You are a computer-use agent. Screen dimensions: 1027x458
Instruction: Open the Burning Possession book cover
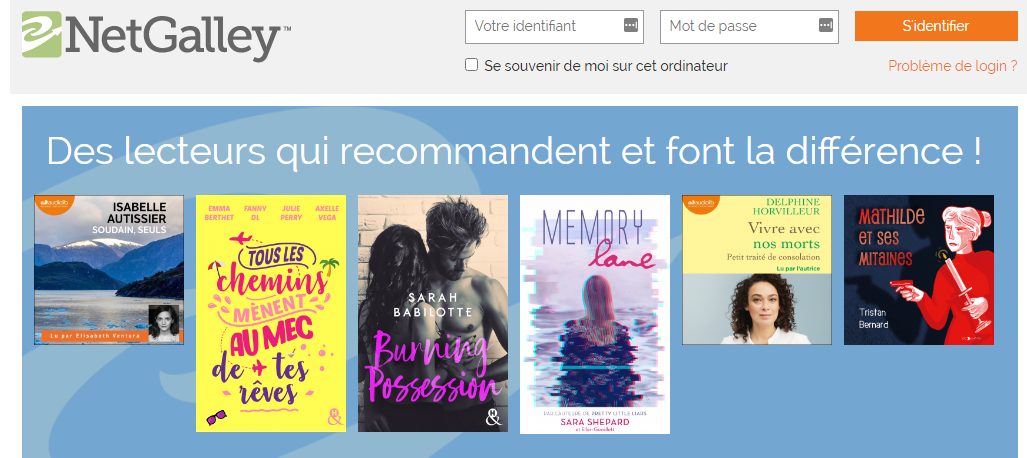[433, 313]
